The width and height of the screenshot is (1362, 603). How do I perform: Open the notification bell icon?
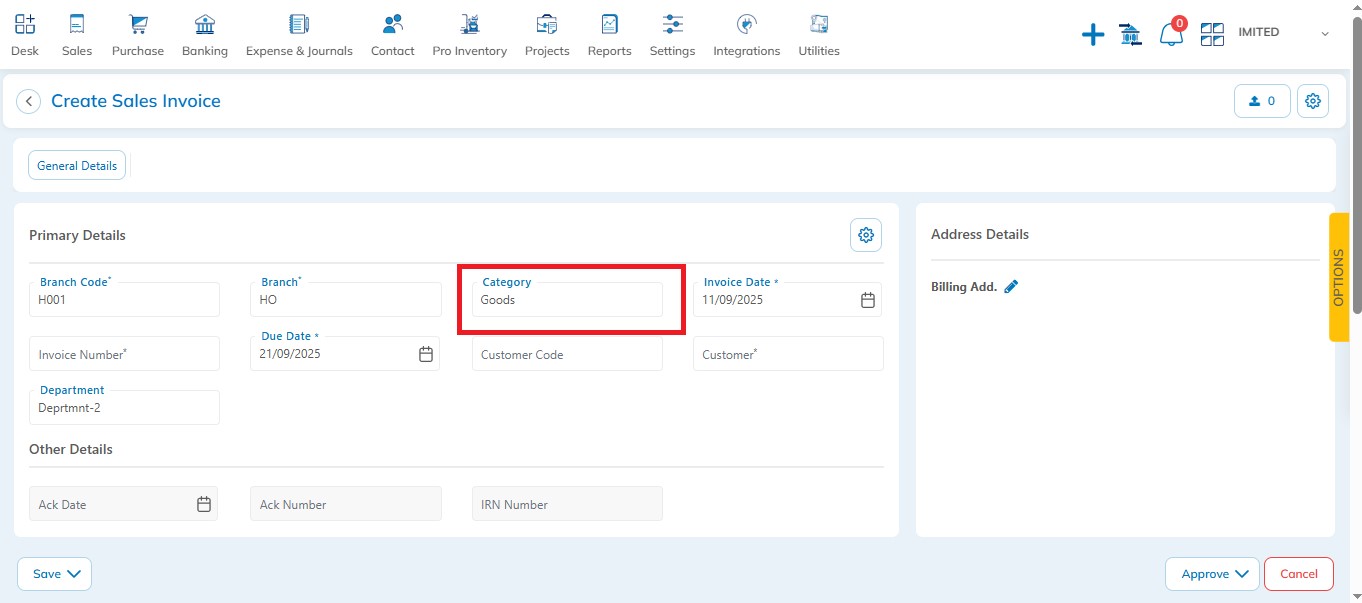[1171, 35]
